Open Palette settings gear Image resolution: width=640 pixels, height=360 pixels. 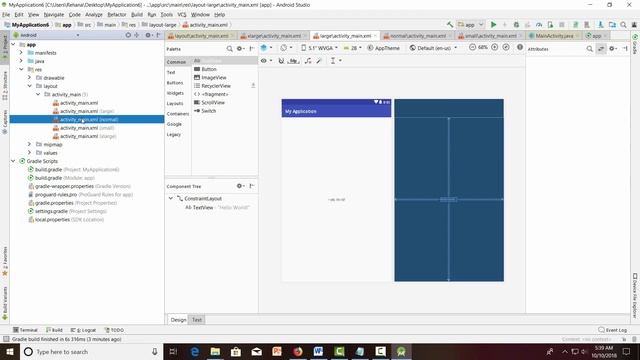[240, 49]
